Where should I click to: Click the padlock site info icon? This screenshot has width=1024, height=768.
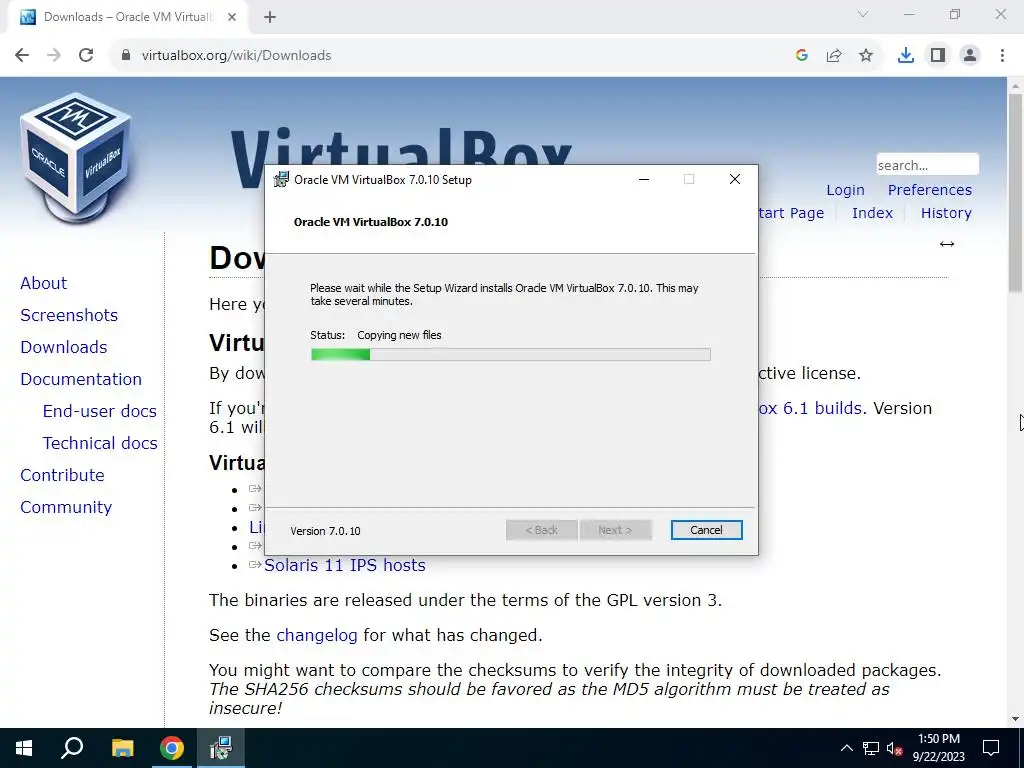pyautogui.click(x=126, y=56)
